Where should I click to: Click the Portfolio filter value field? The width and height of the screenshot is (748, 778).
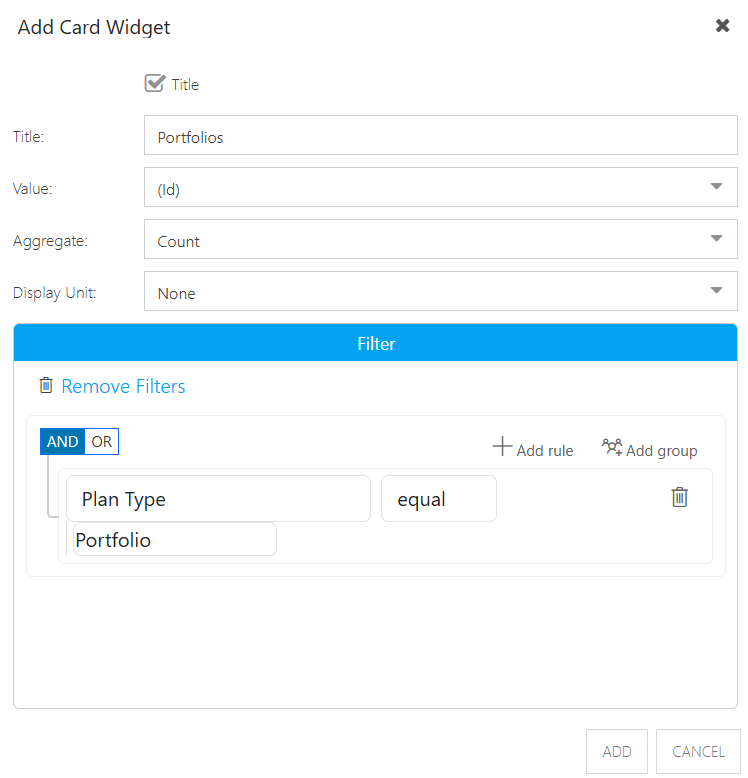175,540
